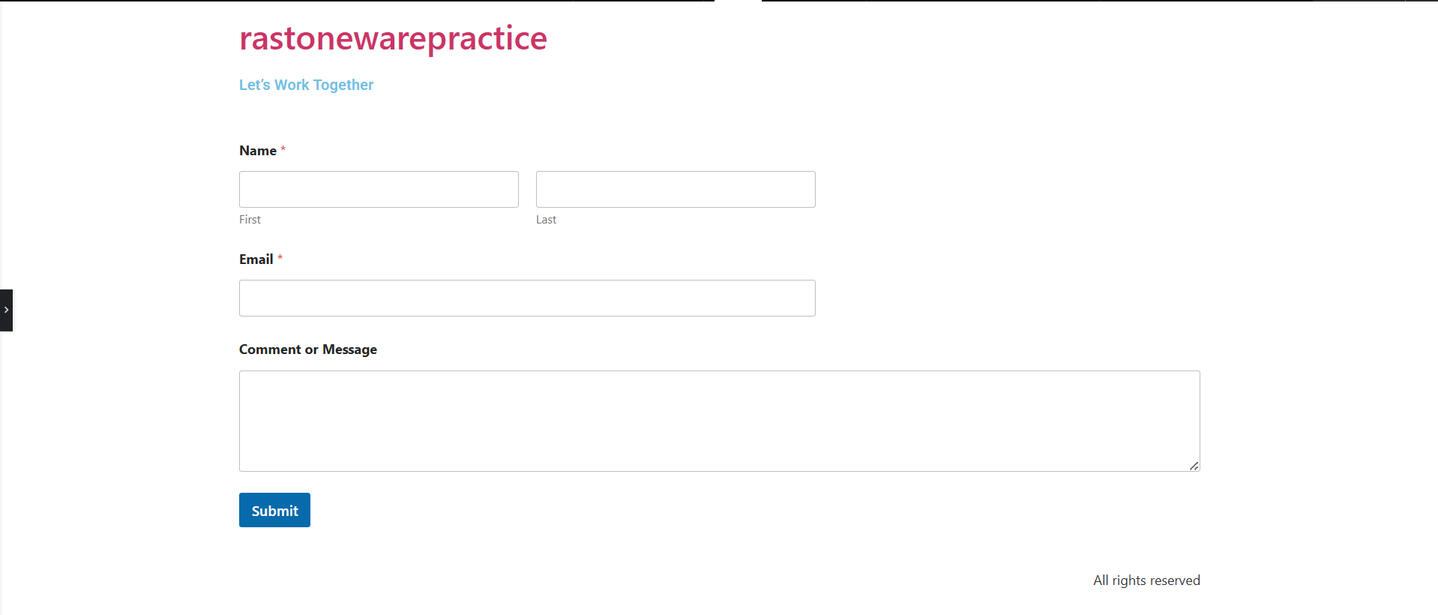Click the dark tab on left edge
The image size is (1438, 615).
click(x=6, y=310)
